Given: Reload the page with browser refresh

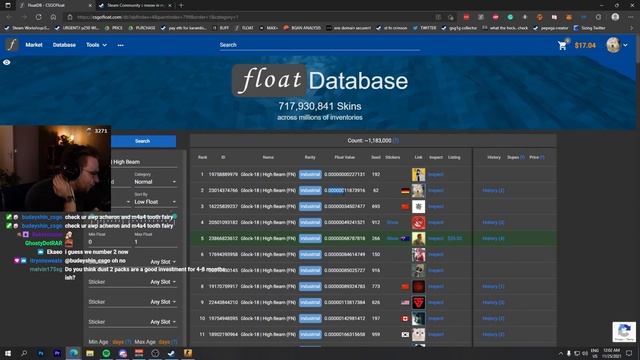Looking at the screenshot, I should click(38, 17).
